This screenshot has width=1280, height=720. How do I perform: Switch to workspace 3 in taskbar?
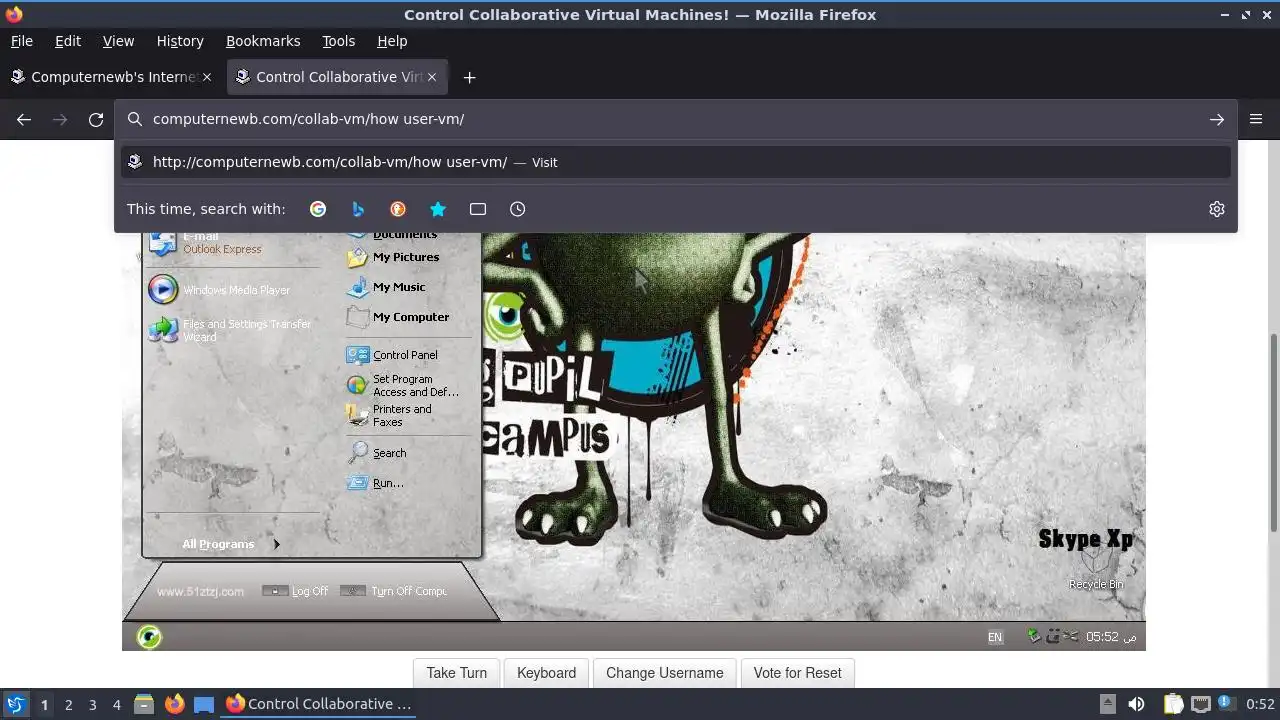click(x=92, y=705)
